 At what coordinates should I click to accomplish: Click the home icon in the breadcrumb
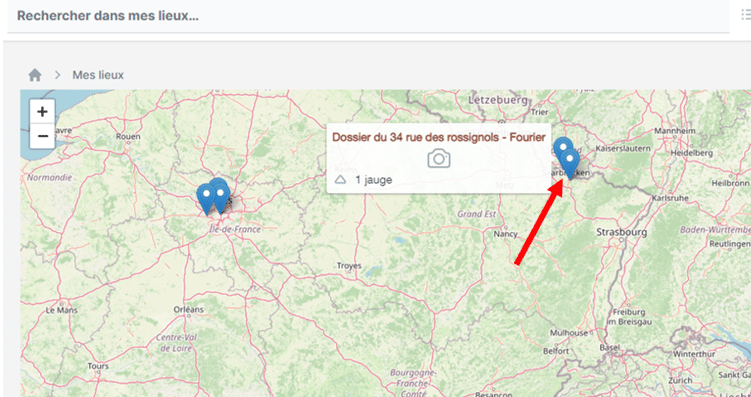point(35,75)
